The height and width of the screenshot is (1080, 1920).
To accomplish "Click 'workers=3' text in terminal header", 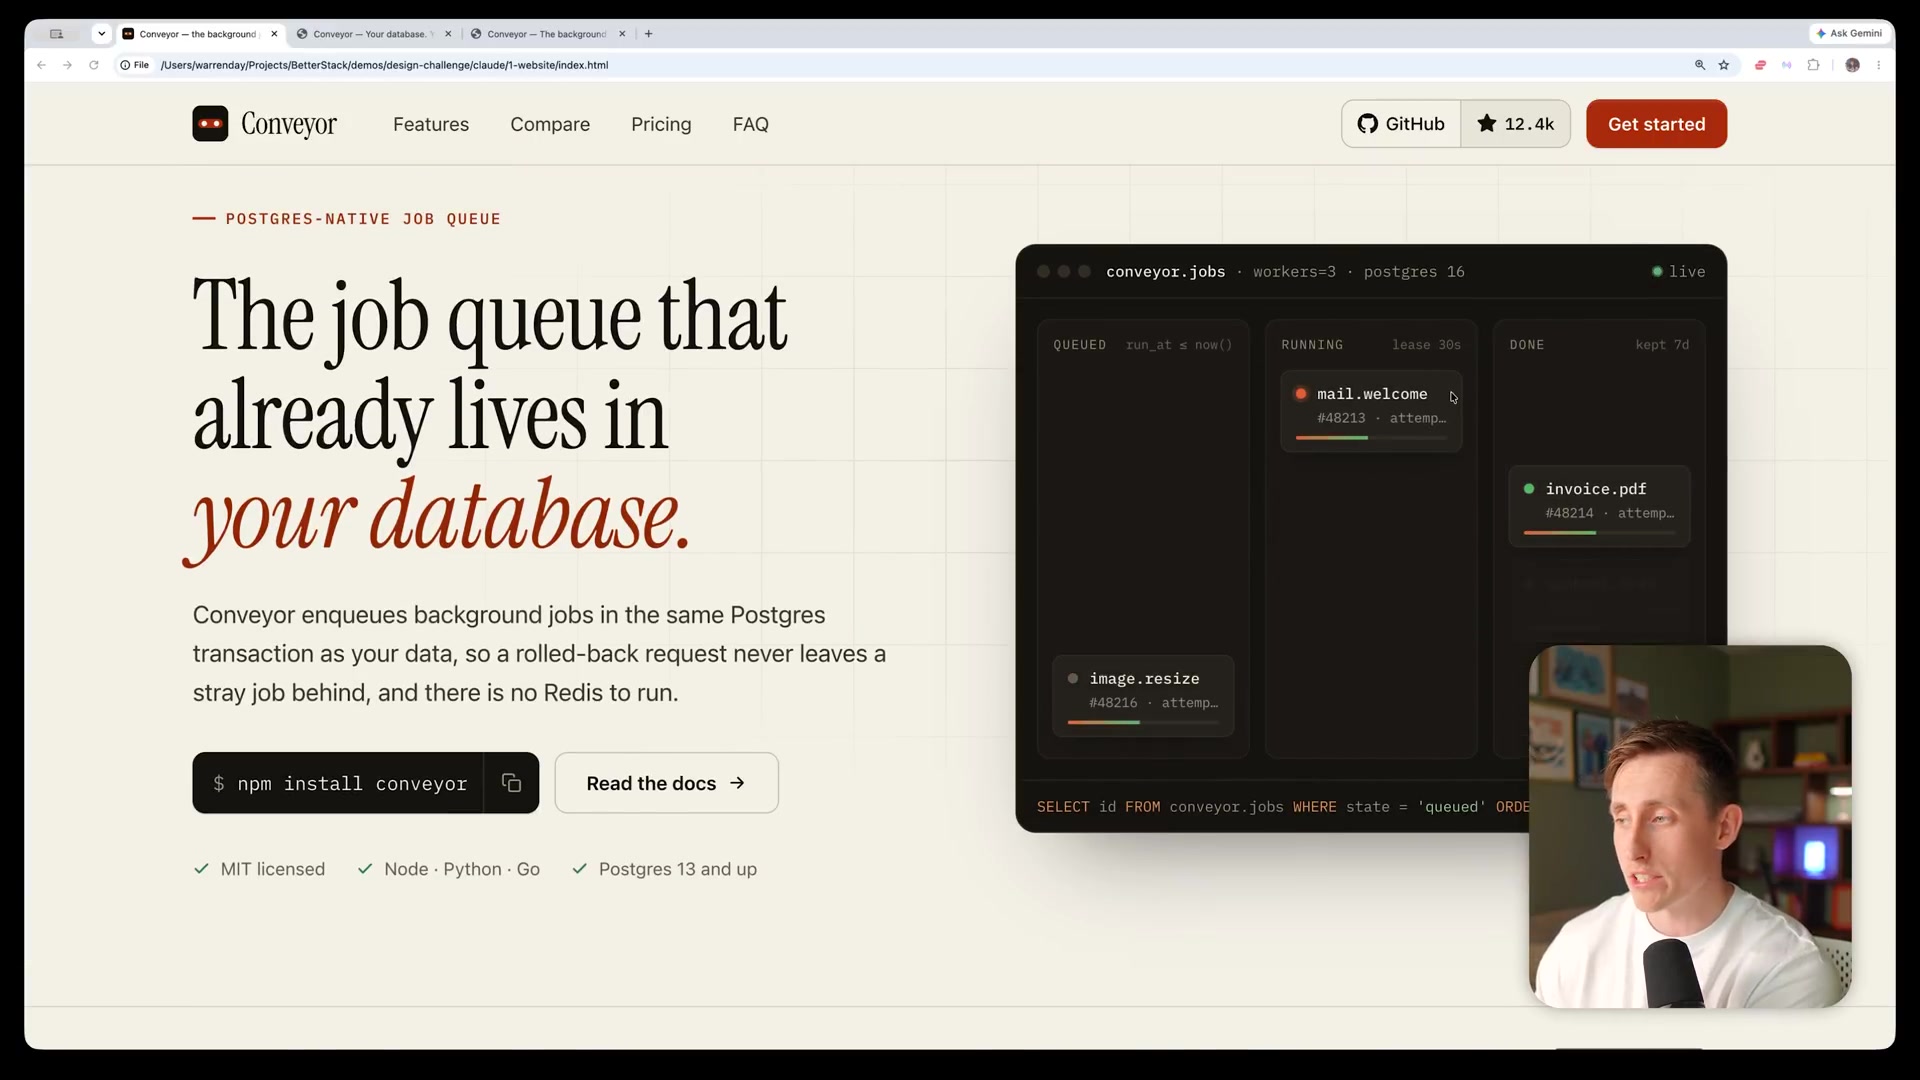I will [x=1294, y=272].
